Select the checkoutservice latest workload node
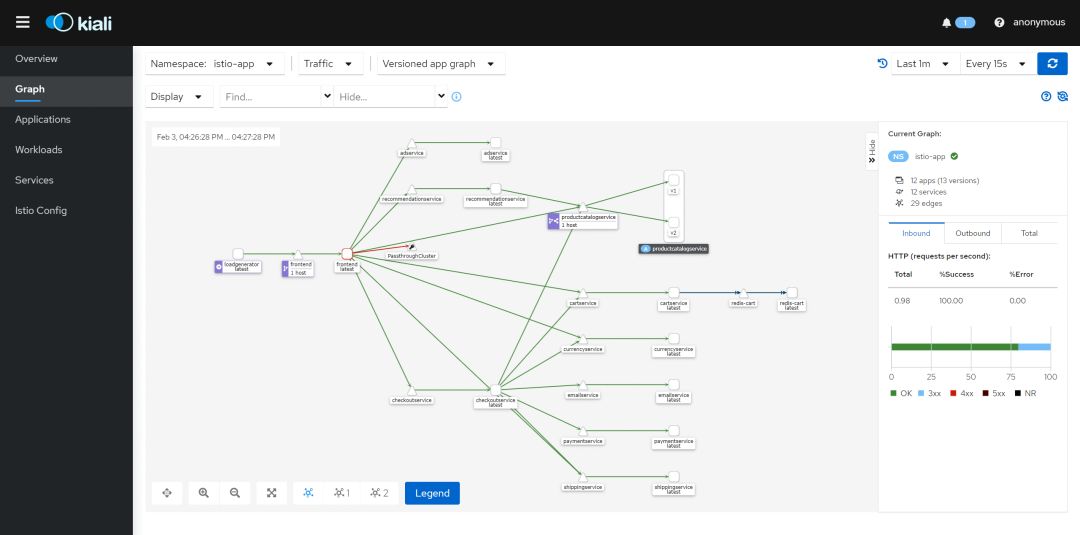This screenshot has height=535, width=1080. (495, 390)
